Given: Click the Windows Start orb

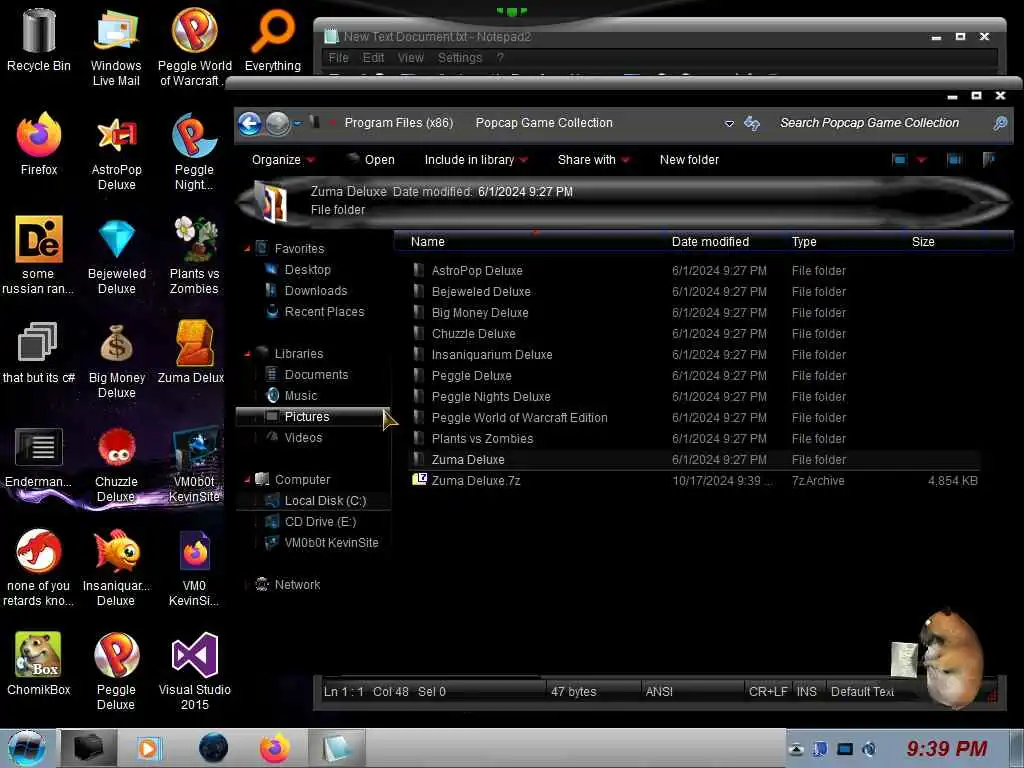Looking at the screenshot, I should point(27,748).
